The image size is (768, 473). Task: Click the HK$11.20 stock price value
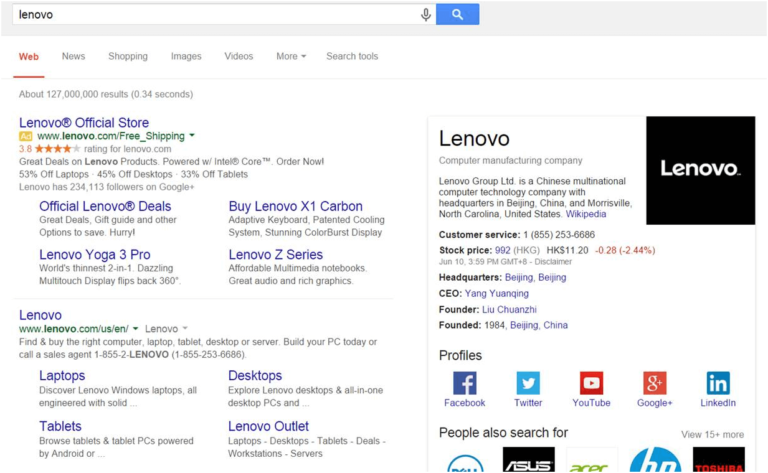coord(567,250)
